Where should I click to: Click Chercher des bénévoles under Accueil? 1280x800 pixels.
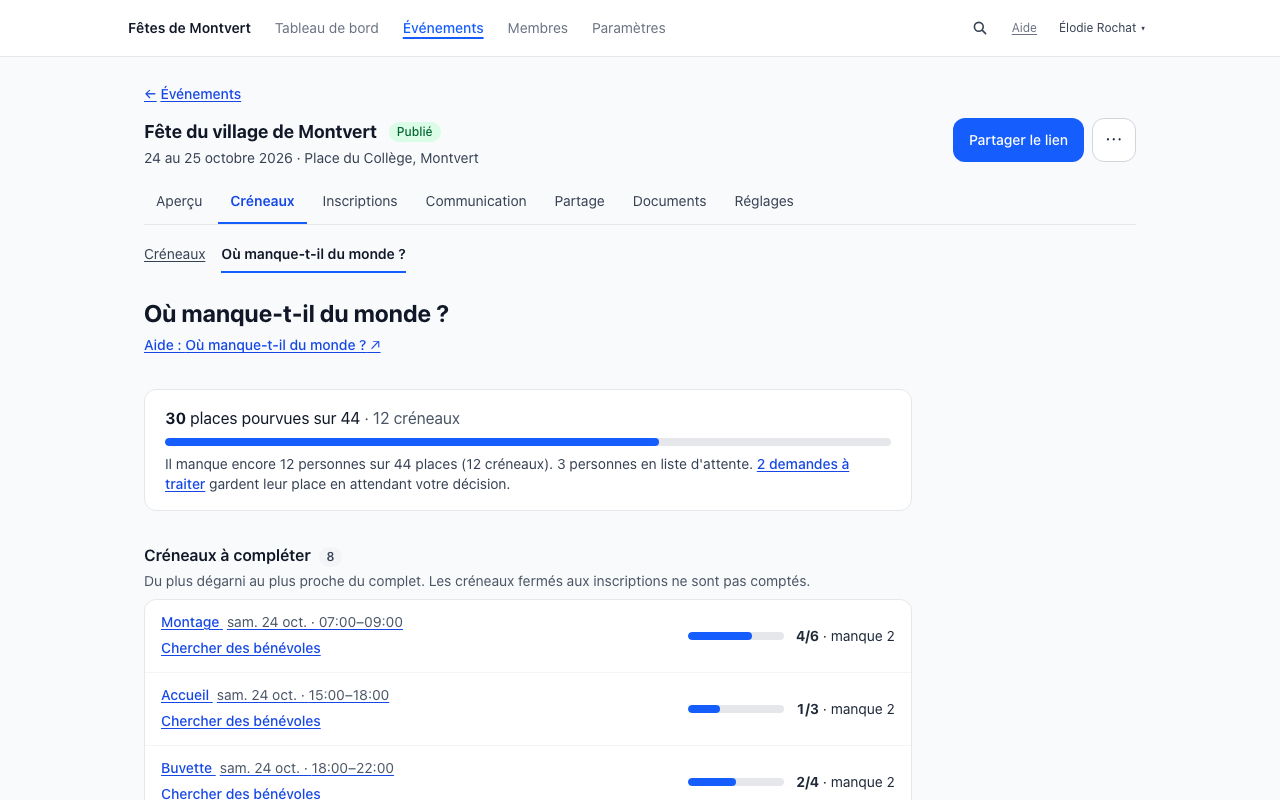(x=241, y=721)
